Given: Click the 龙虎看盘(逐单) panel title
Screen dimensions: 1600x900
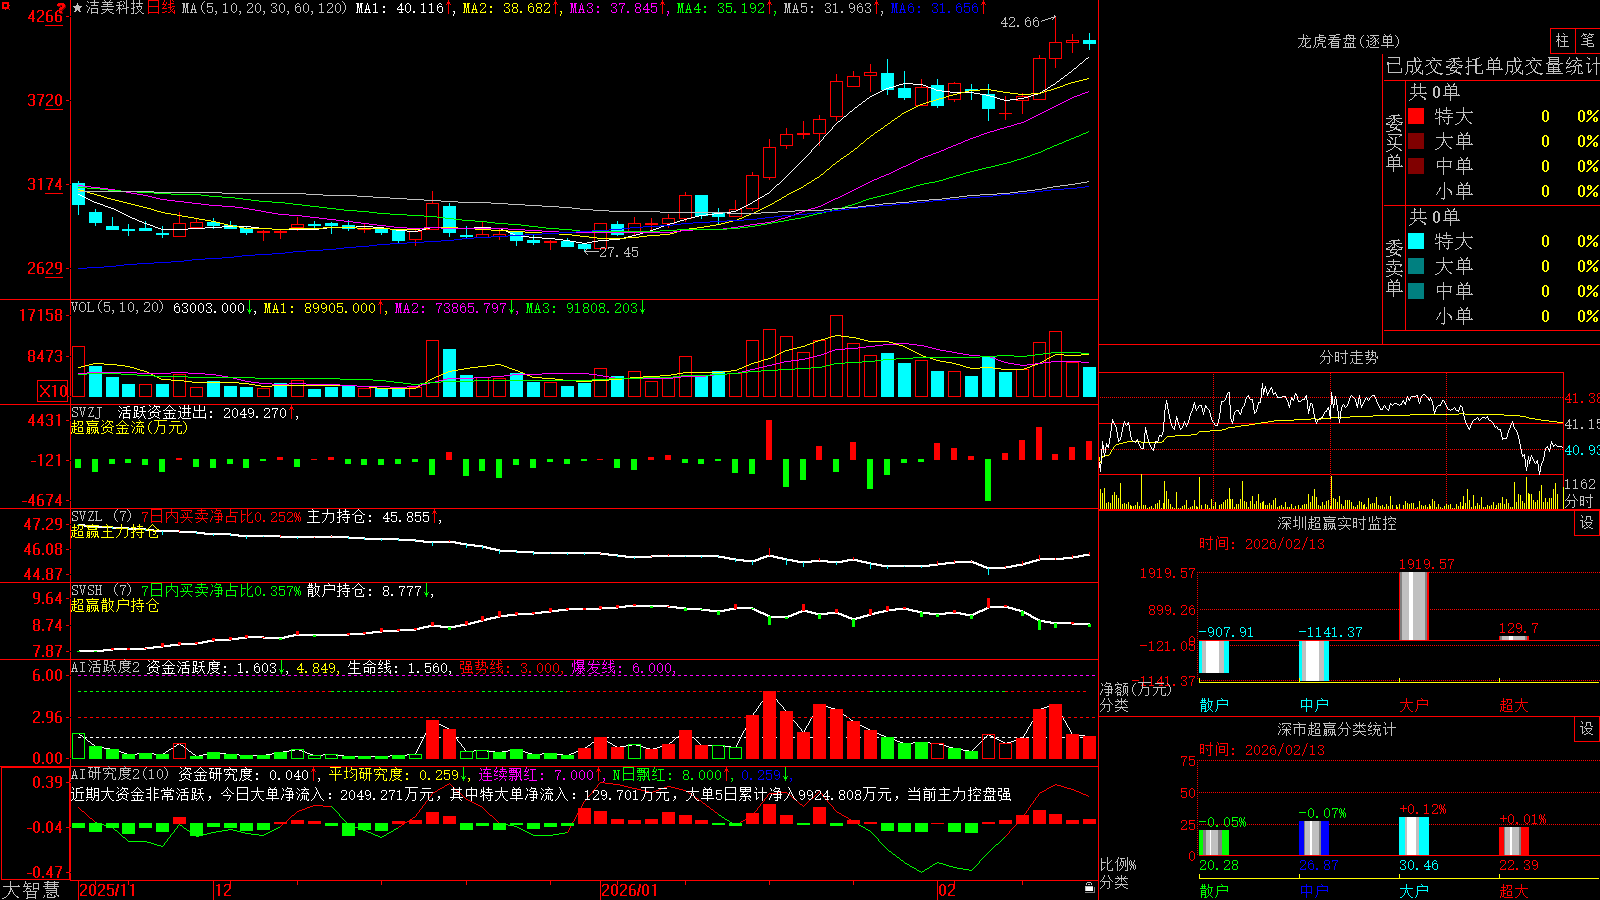Looking at the screenshot, I should click(x=1348, y=41).
